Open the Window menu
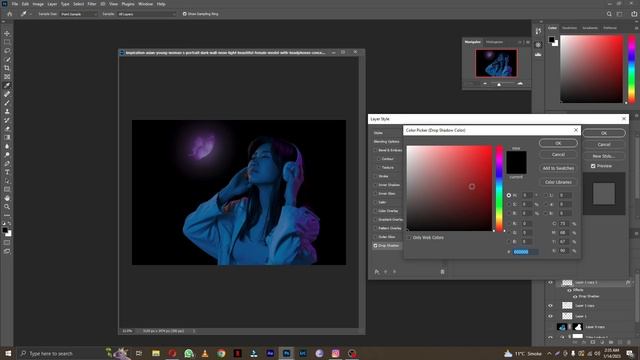The width and height of the screenshot is (640, 360). click(x=145, y=4)
